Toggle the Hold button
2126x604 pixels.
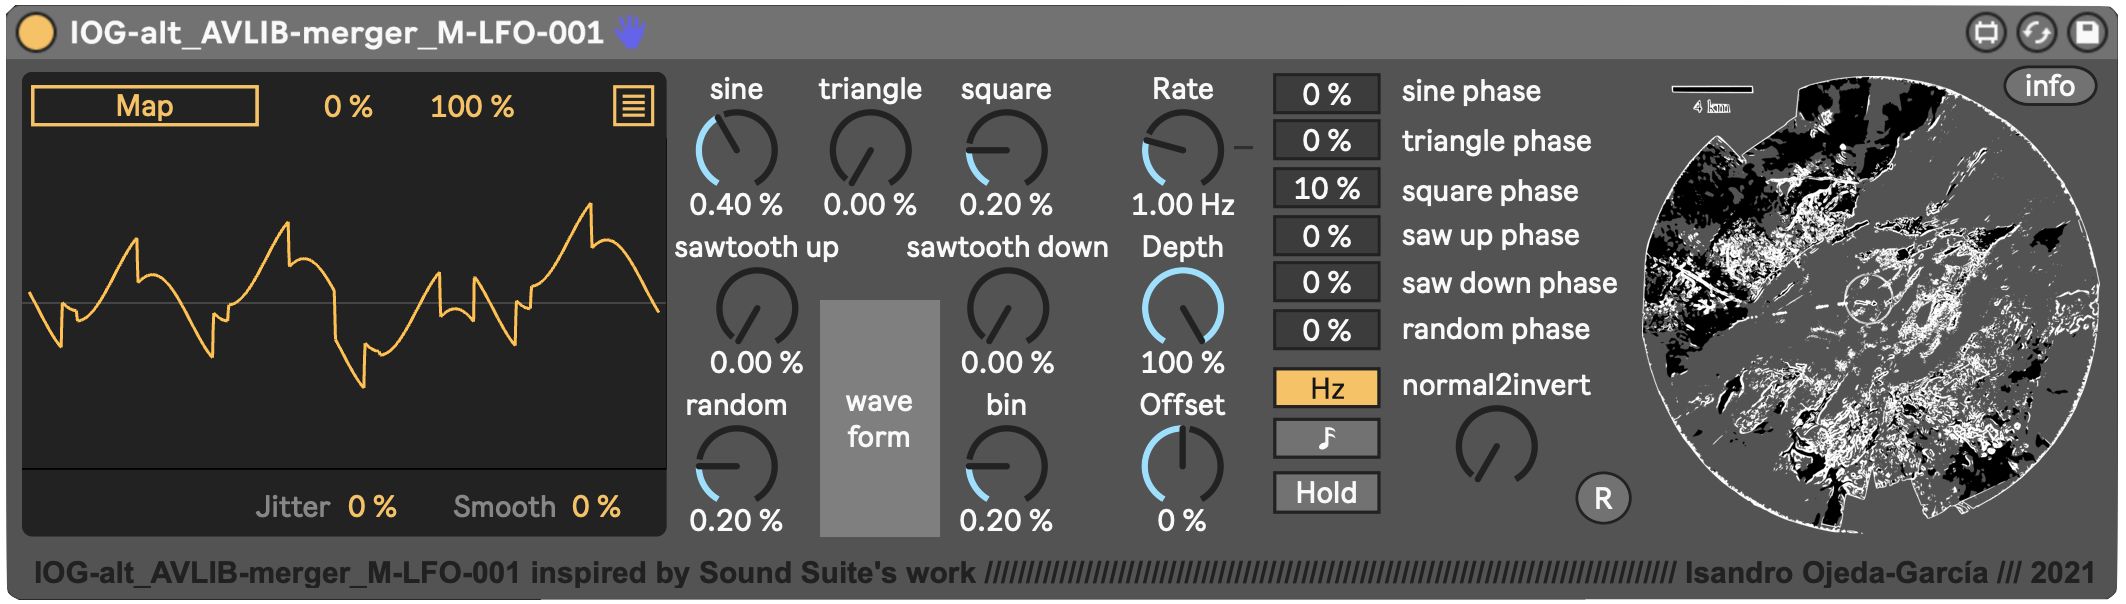(1326, 492)
